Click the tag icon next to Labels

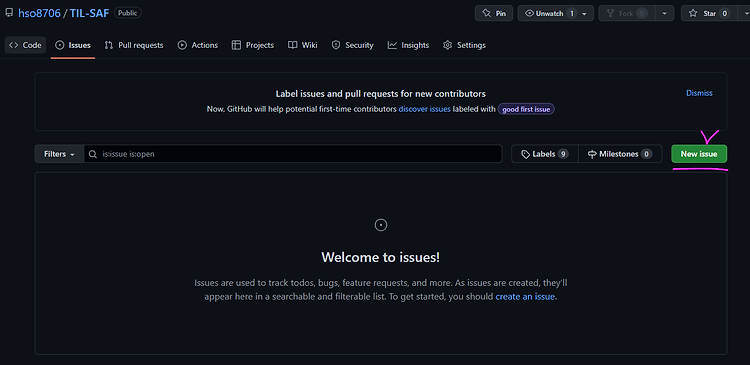(x=526, y=154)
